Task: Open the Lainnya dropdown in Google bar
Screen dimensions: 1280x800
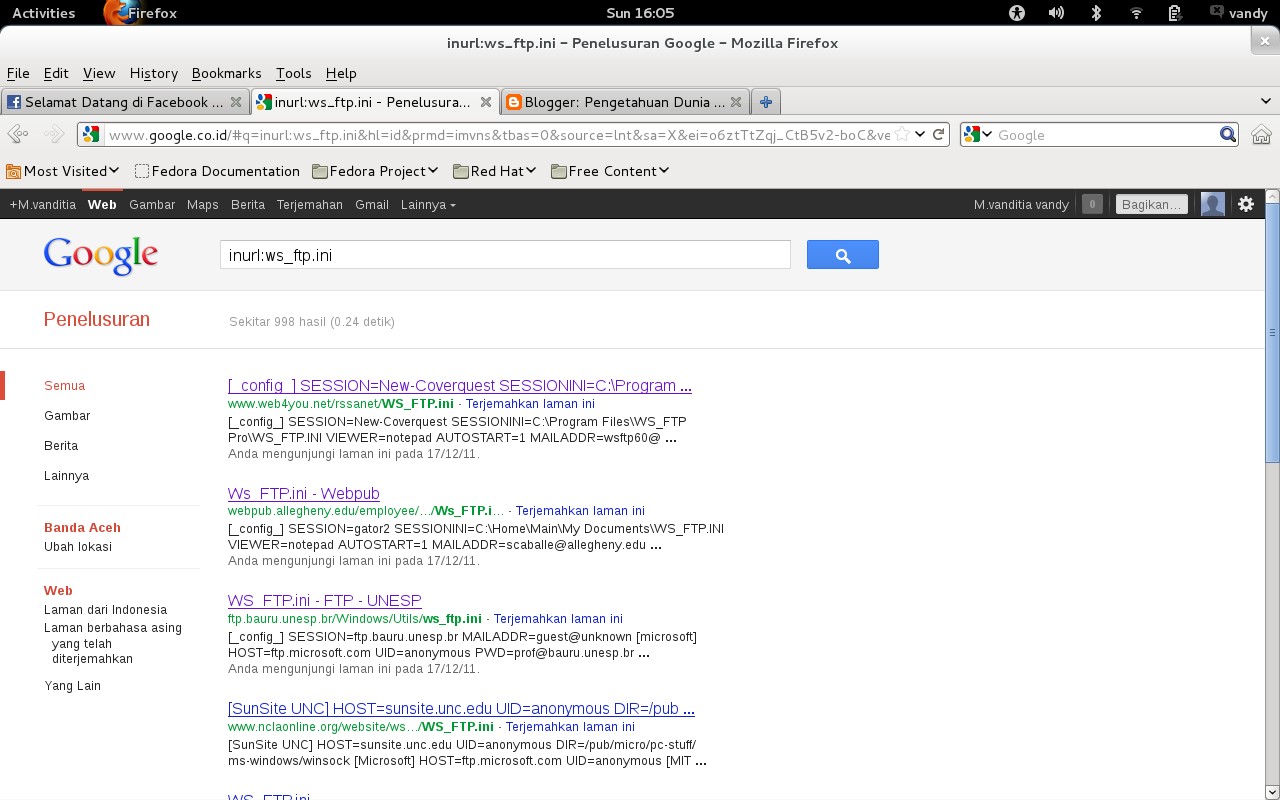Action: tap(428, 204)
